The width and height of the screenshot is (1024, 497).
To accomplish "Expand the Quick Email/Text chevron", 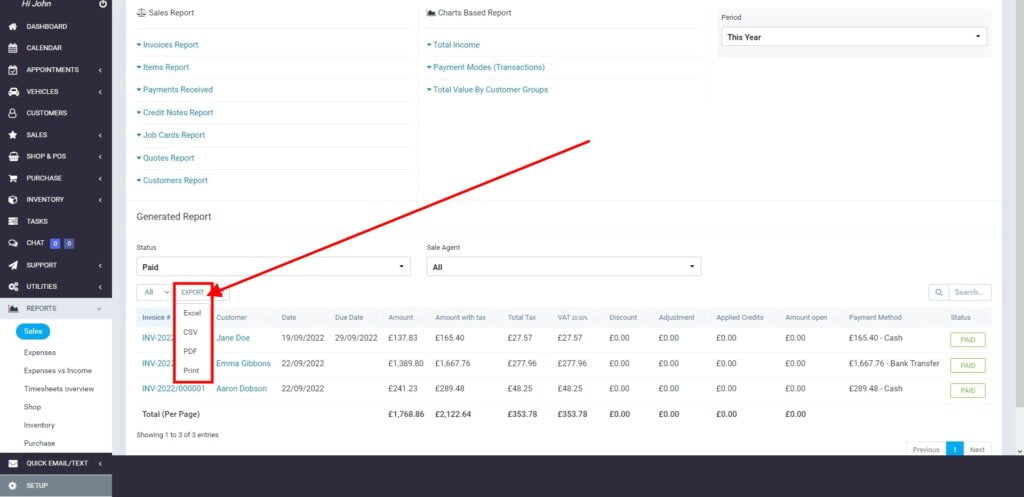I will 100,464.
